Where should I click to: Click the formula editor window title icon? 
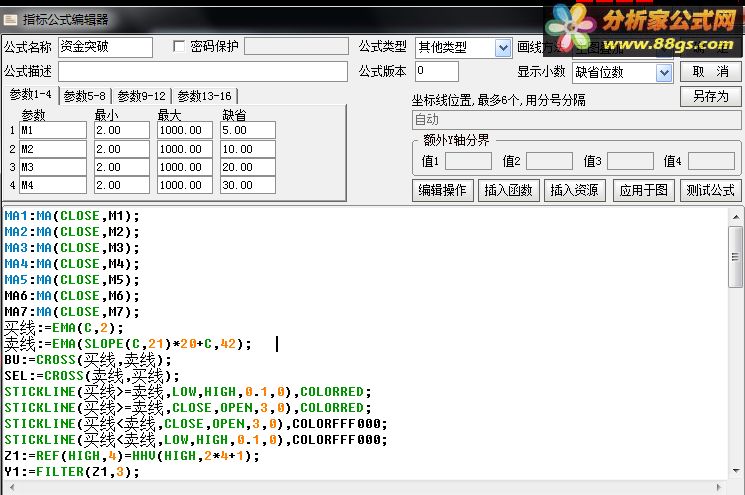tap(10, 20)
